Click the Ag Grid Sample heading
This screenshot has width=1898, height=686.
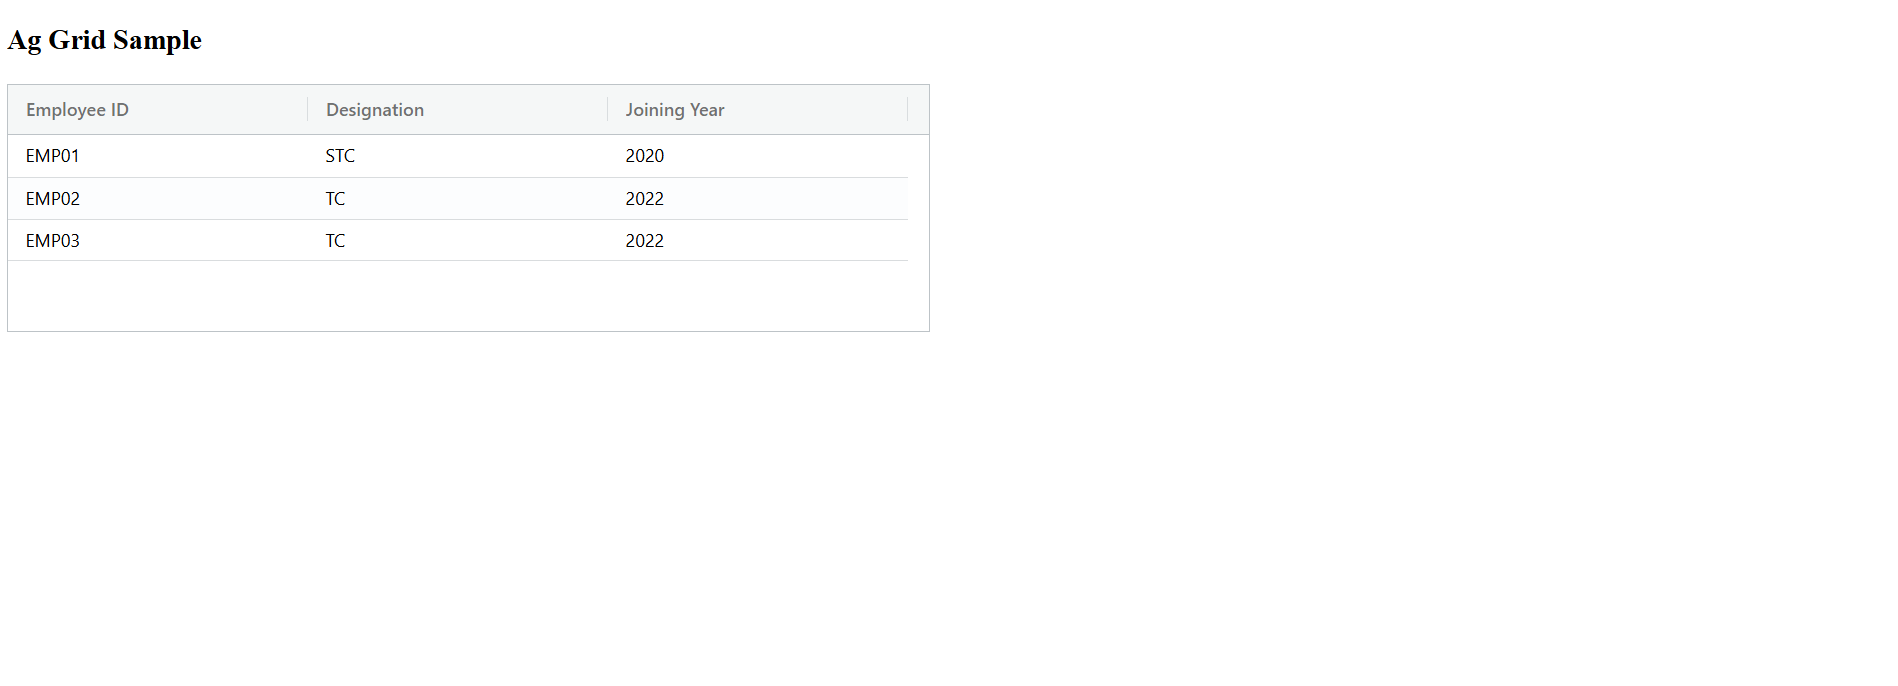coord(105,40)
